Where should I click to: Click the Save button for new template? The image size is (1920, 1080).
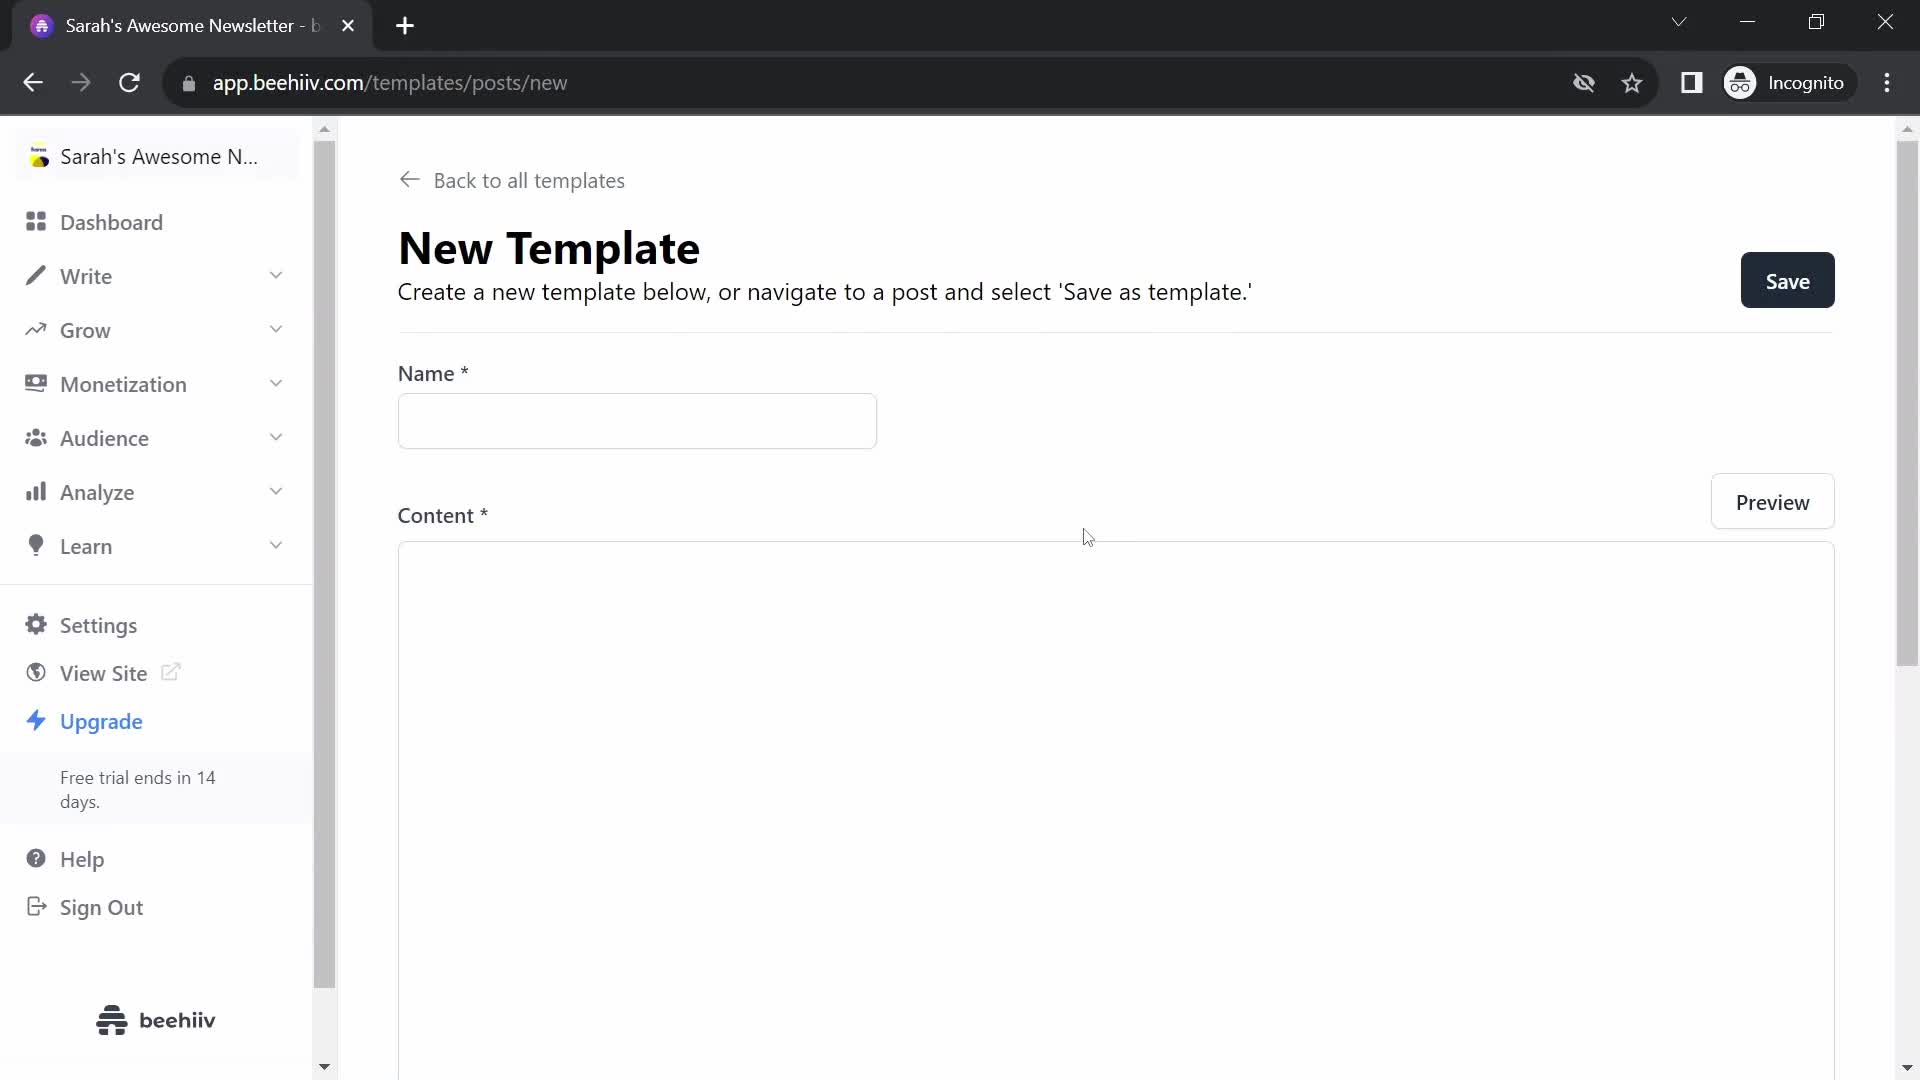tap(1788, 281)
